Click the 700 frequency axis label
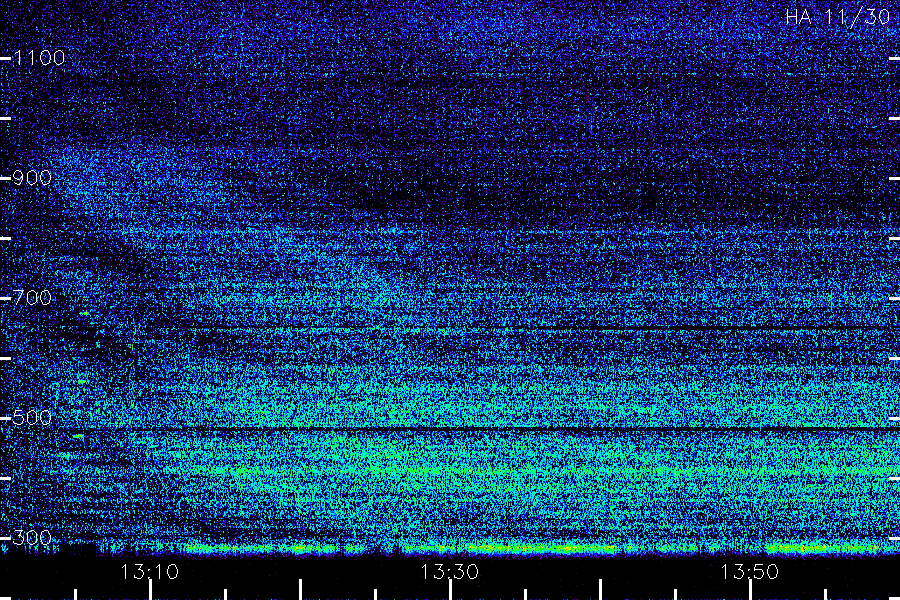The image size is (900, 600). 32,297
